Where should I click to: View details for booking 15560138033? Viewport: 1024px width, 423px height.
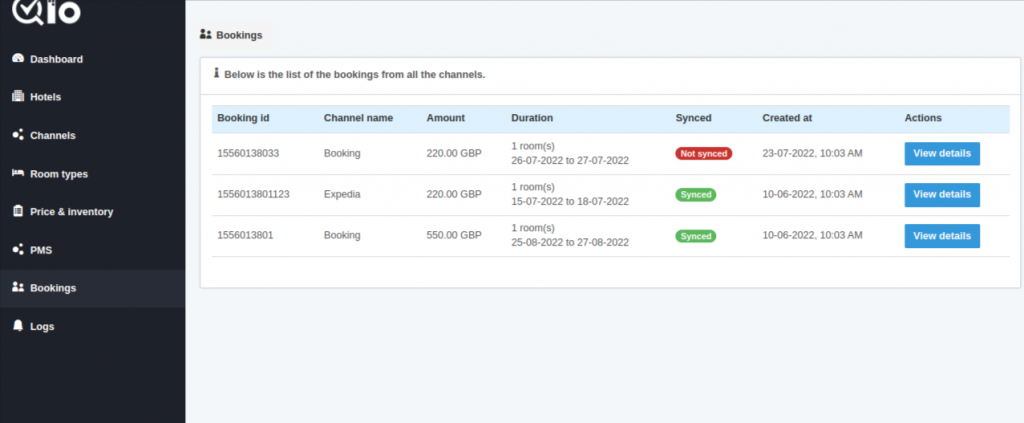[942, 154]
